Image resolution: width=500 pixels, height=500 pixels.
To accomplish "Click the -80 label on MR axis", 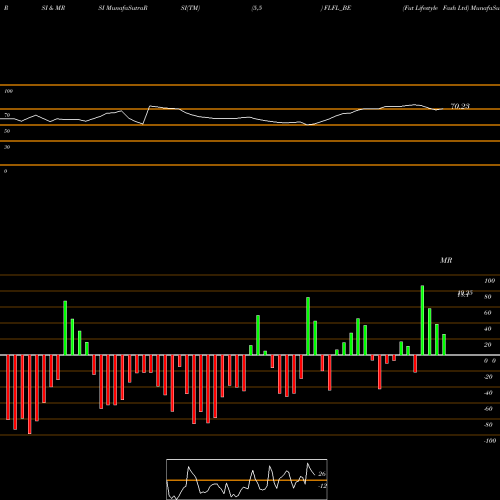I will tap(488, 425).
